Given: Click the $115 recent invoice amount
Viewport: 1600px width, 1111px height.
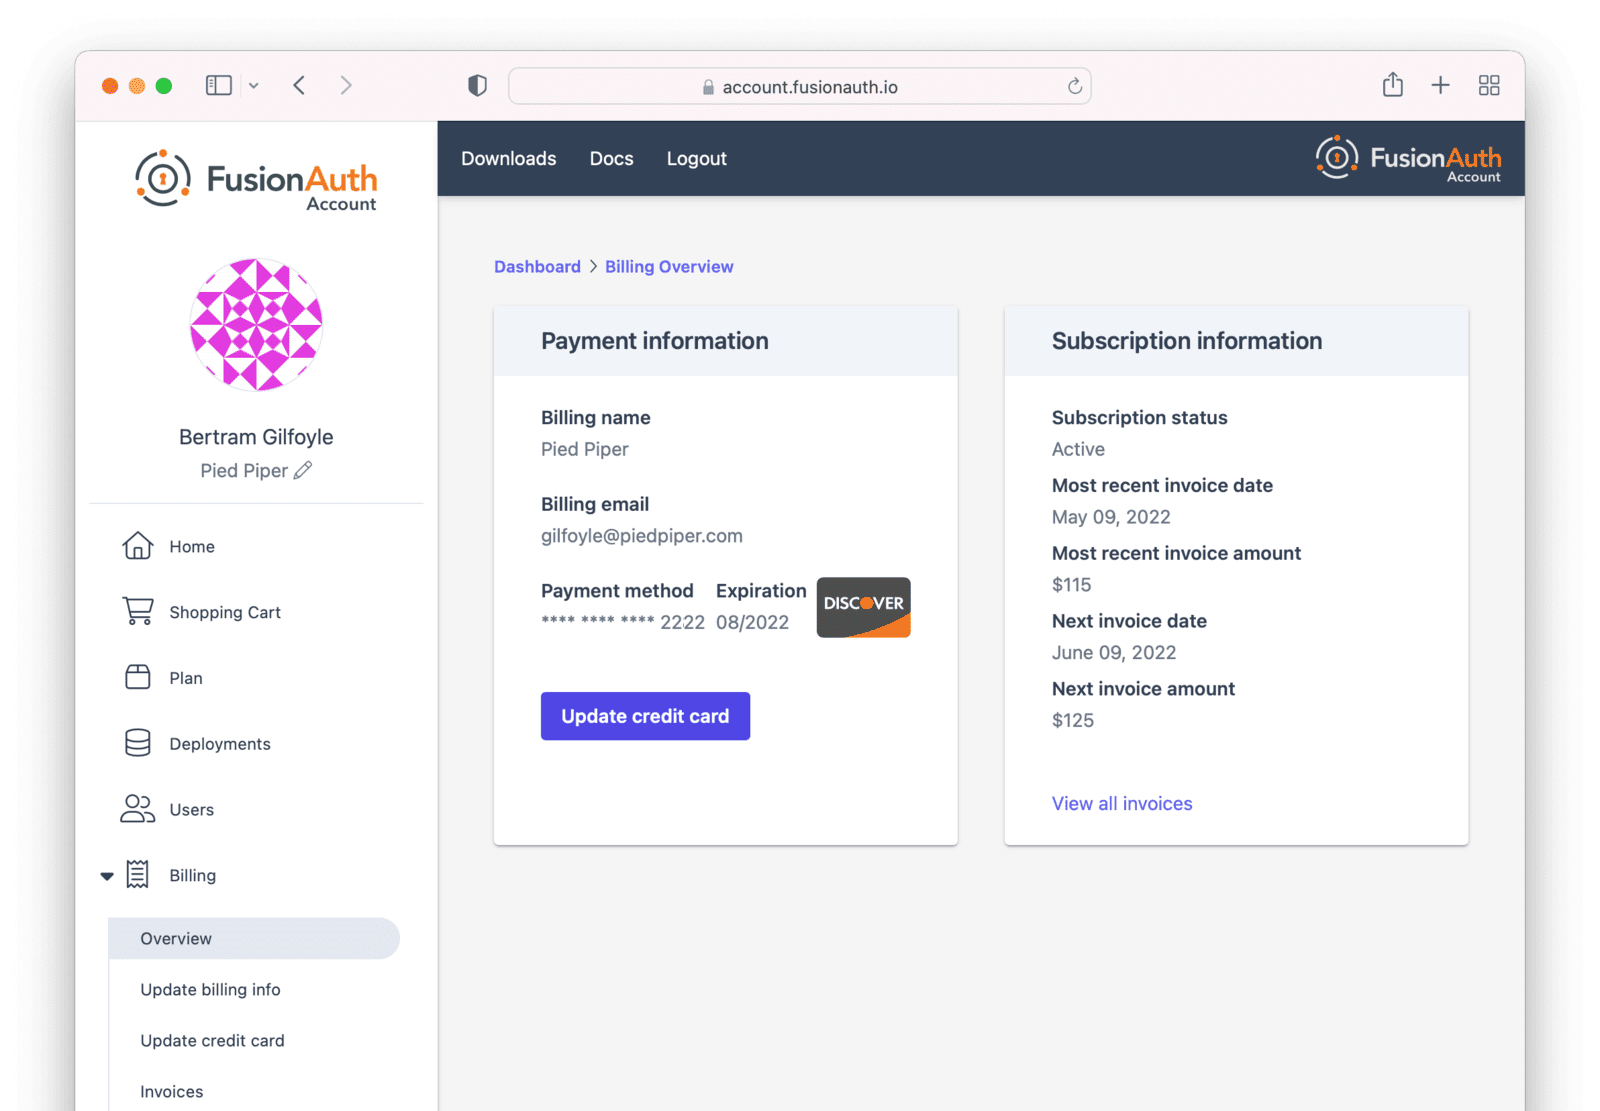Looking at the screenshot, I should pos(1071,585).
